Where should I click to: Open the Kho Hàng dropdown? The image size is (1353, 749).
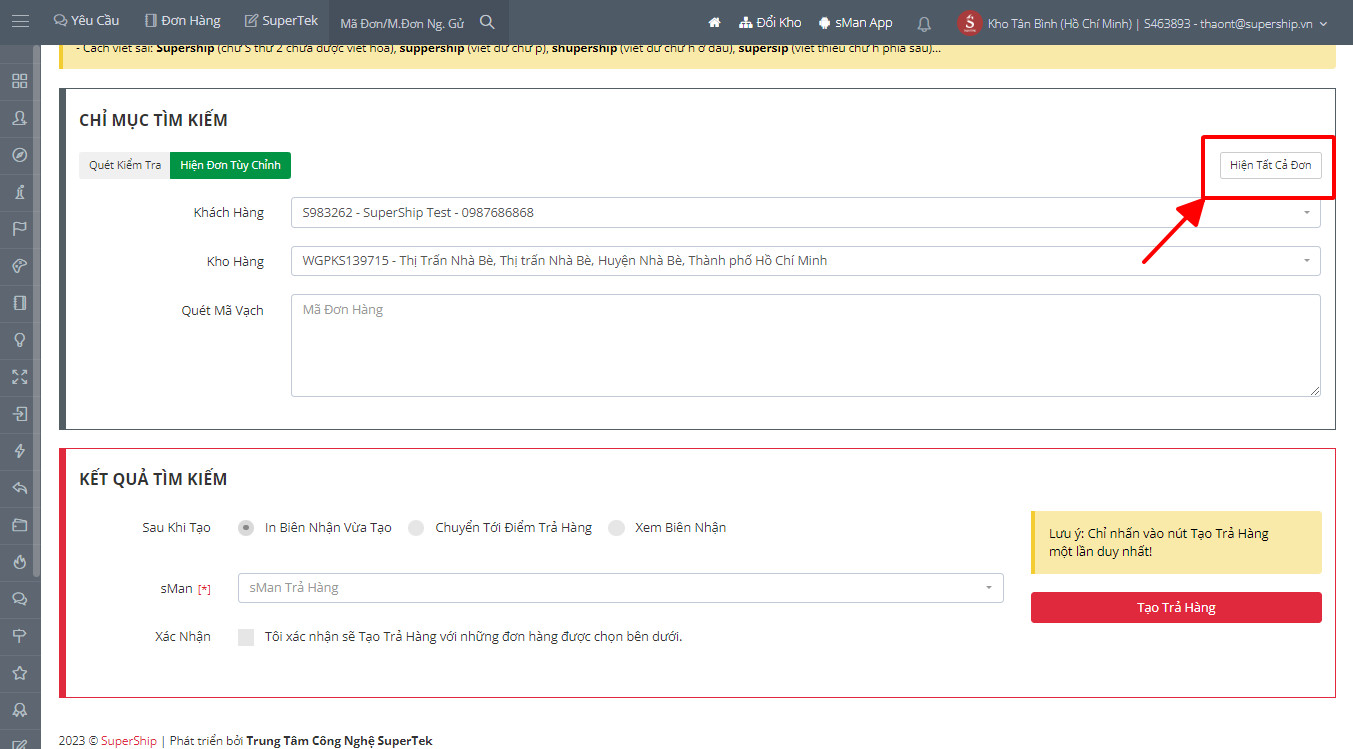(805, 261)
